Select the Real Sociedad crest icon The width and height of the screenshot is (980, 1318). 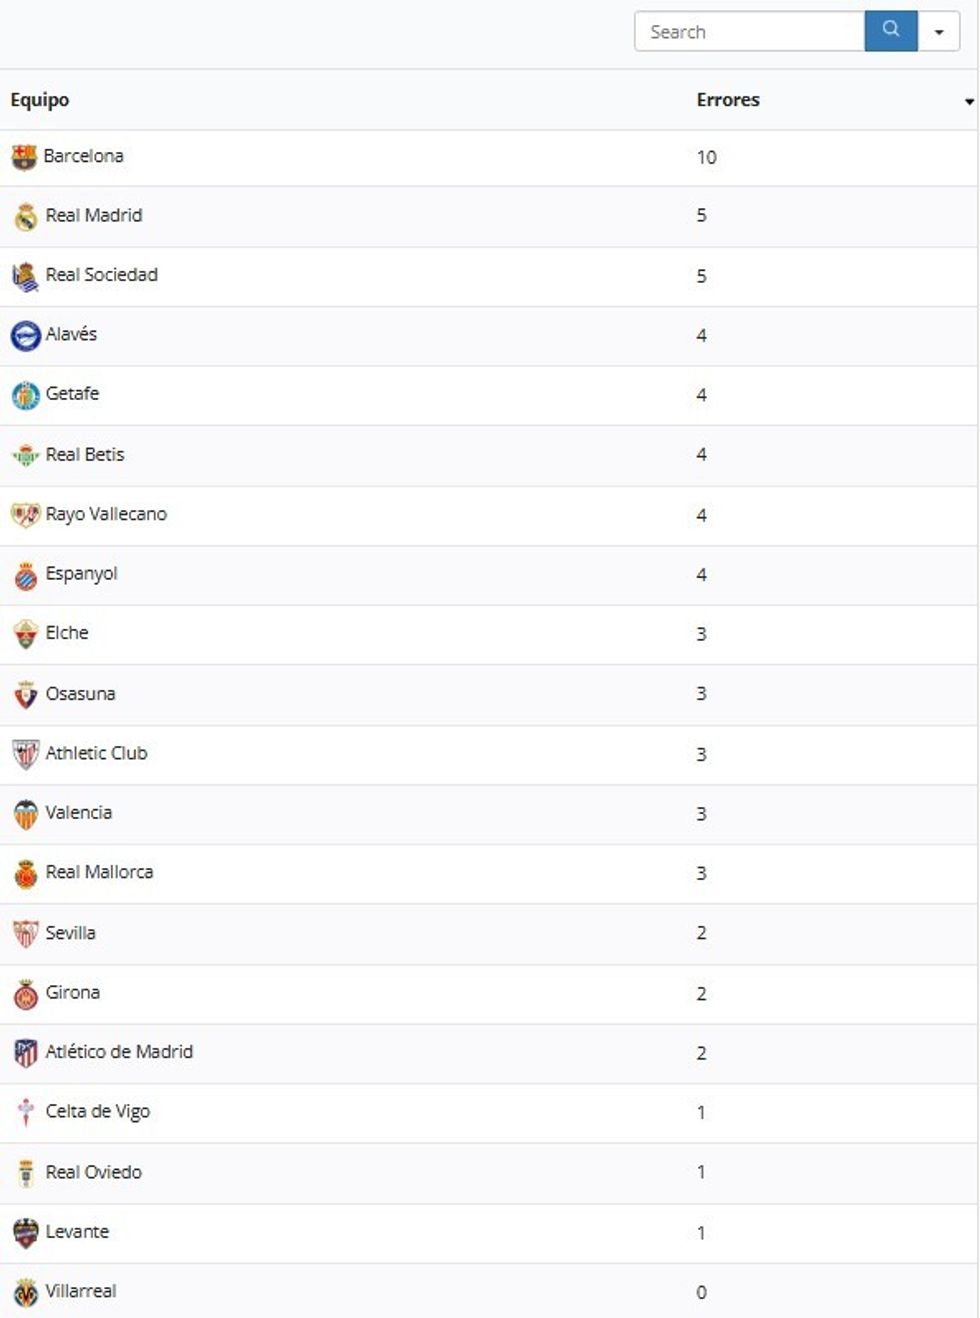(25, 276)
